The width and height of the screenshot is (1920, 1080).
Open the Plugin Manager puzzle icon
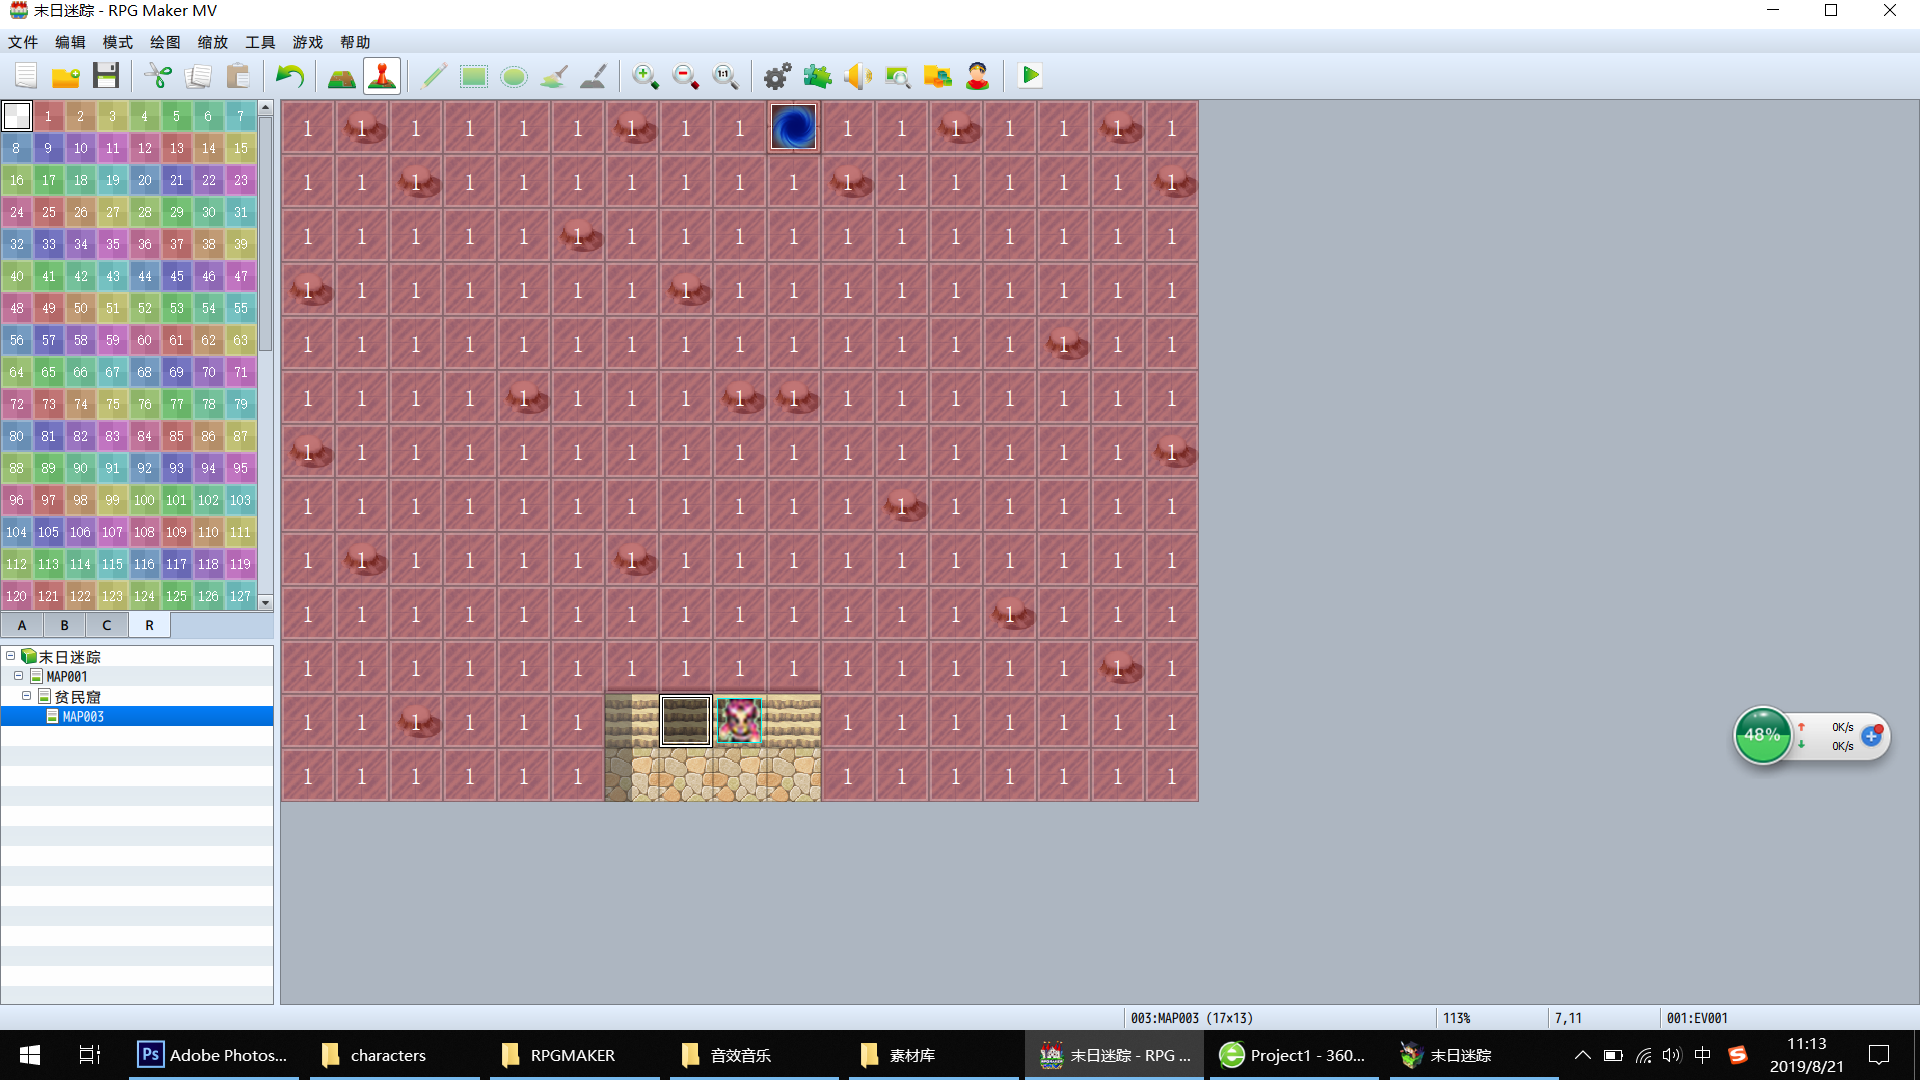click(818, 76)
